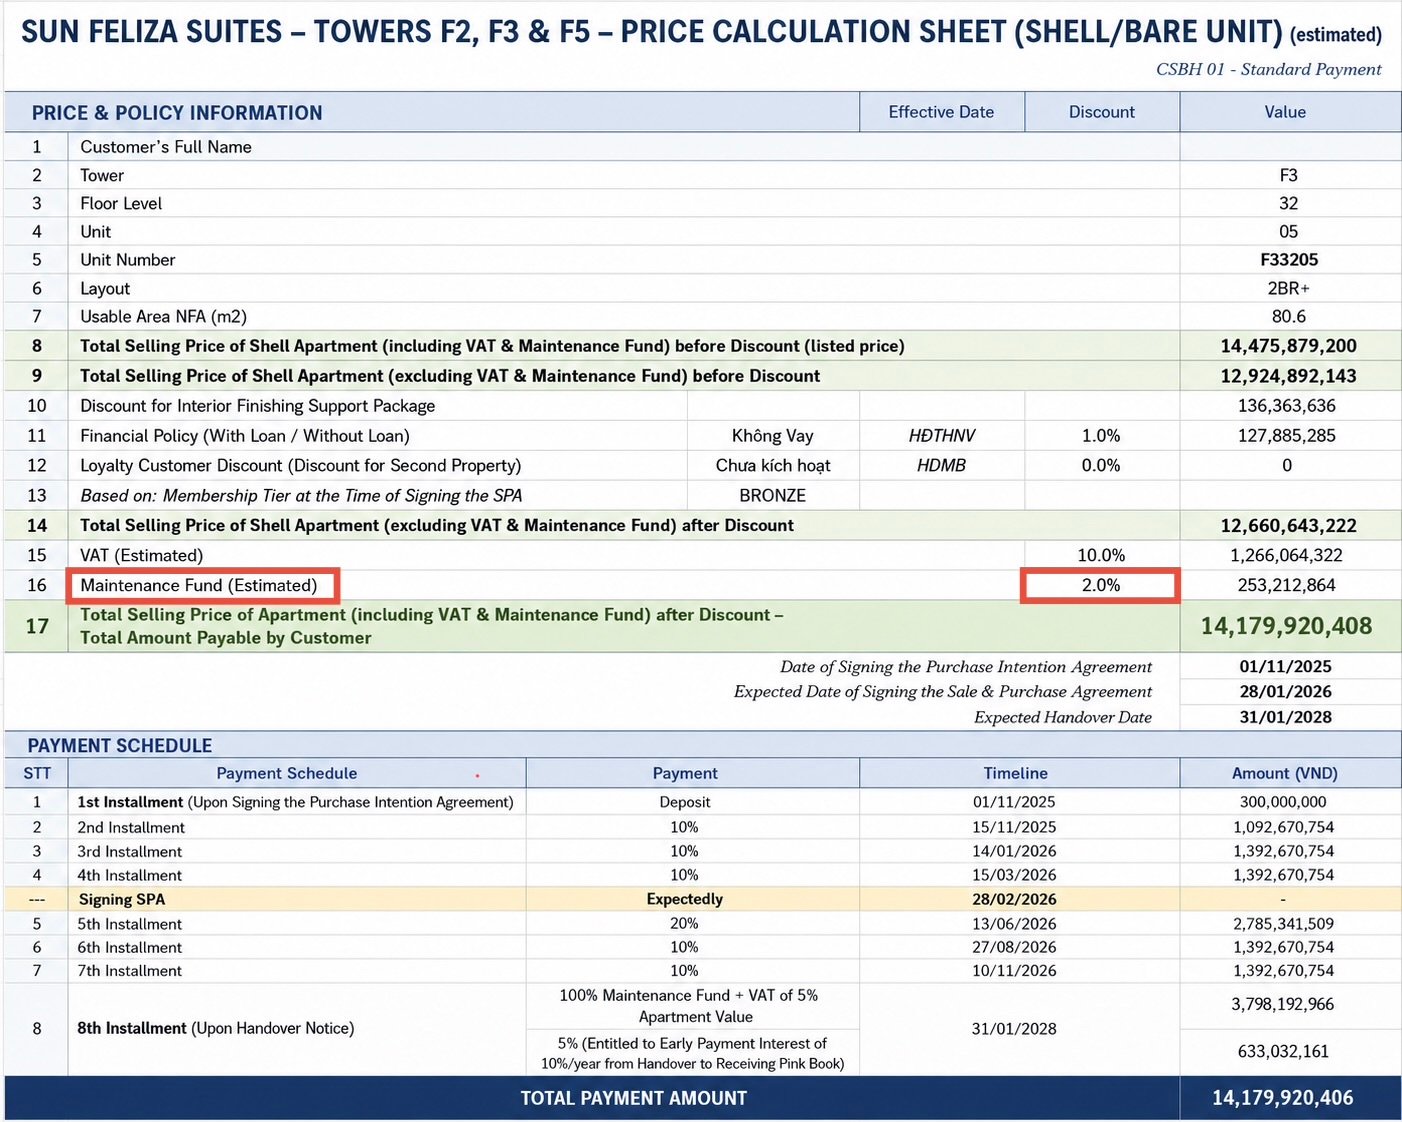Image resolution: width=1402 pixels, height=1122 pixels.
Task: Select the 5th Installment amount 2,785,341,509
Action: [1283, 924]
